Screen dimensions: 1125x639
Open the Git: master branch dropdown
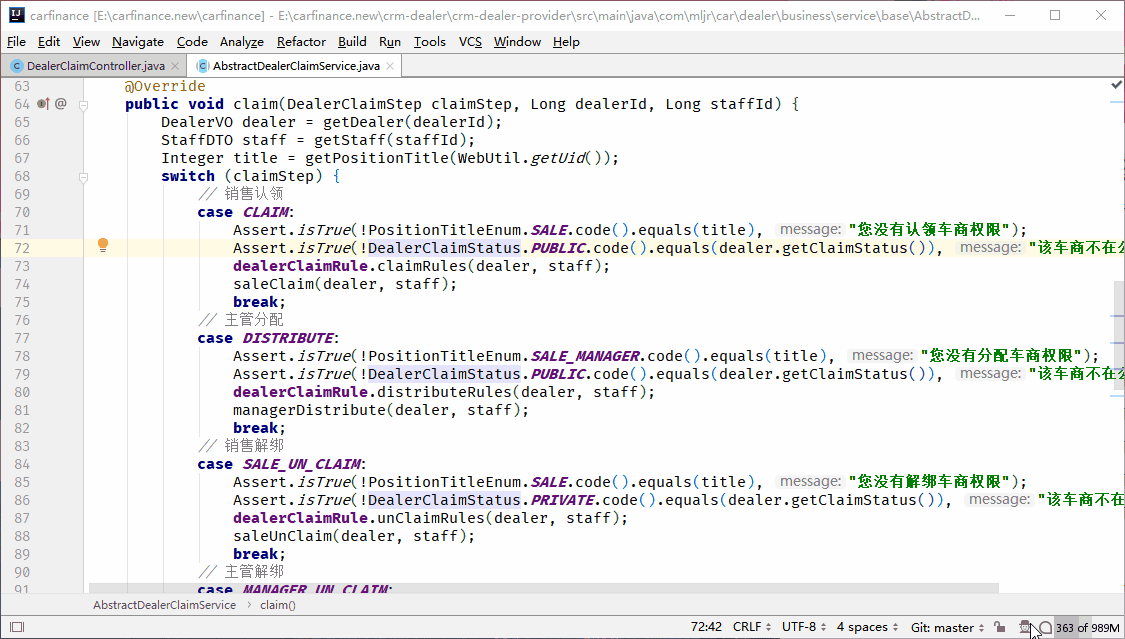(x=947, y=627)
